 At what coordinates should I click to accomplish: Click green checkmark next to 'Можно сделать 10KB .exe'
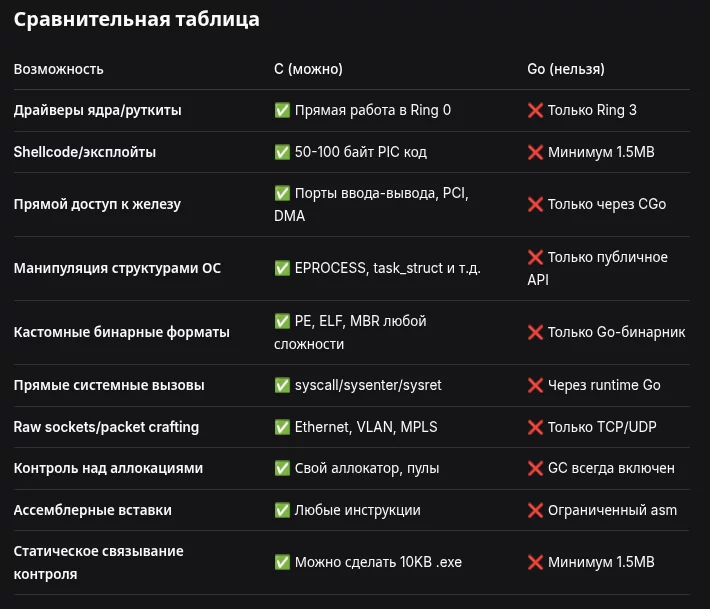(282, 562)
